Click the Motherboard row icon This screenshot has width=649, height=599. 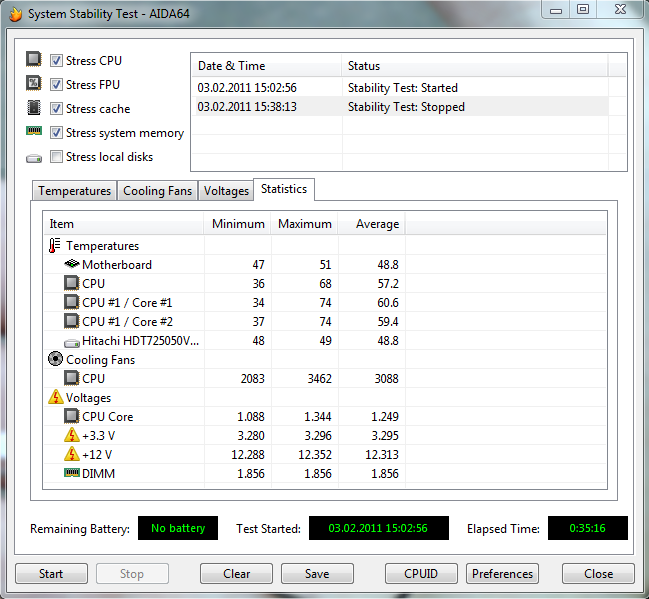click(72, 263)
